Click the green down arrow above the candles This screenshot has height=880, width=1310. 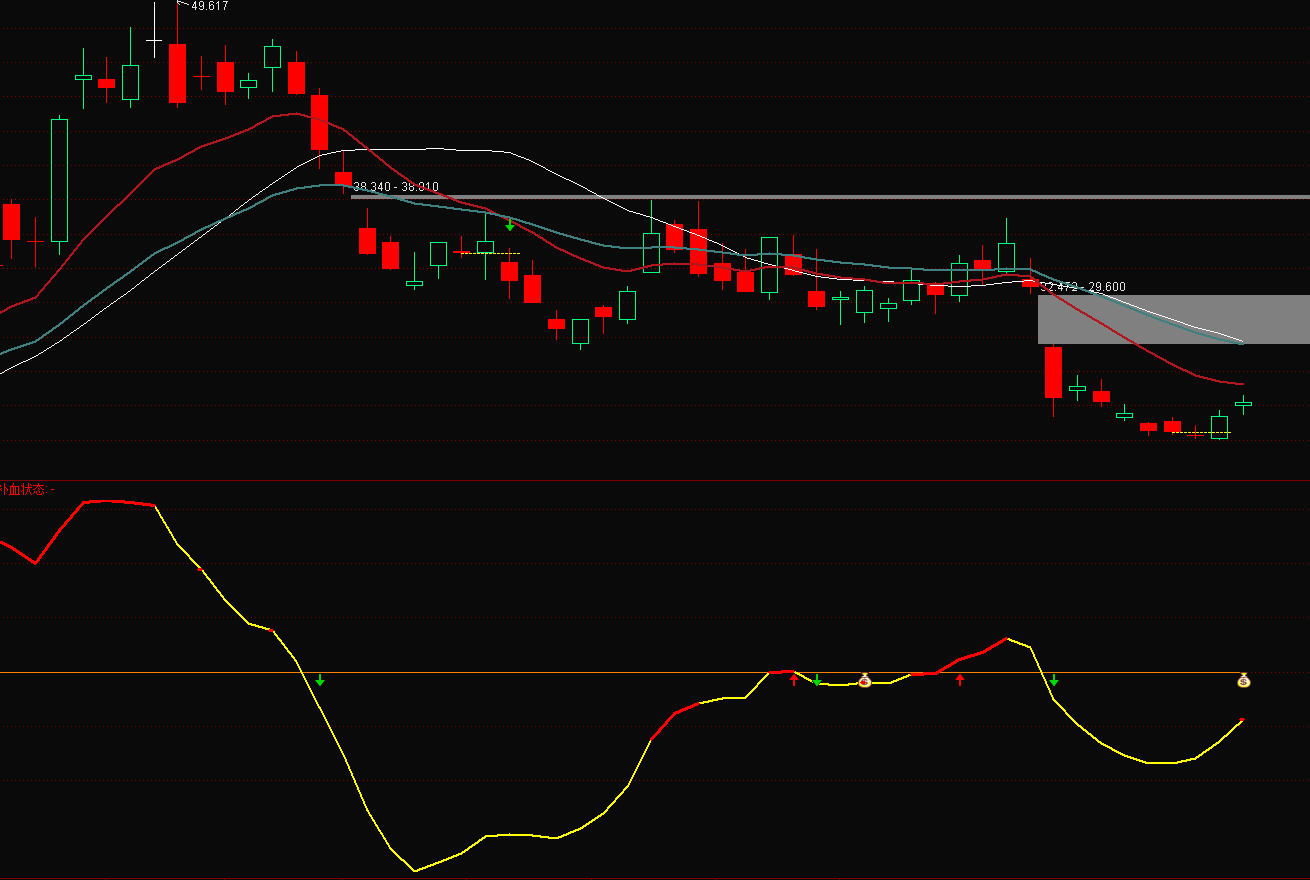point(510,225)
